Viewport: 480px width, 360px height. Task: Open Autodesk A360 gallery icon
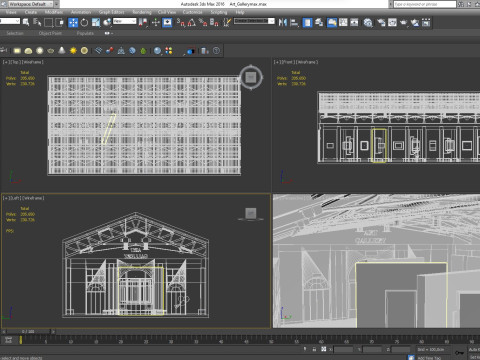pos(426,22)
